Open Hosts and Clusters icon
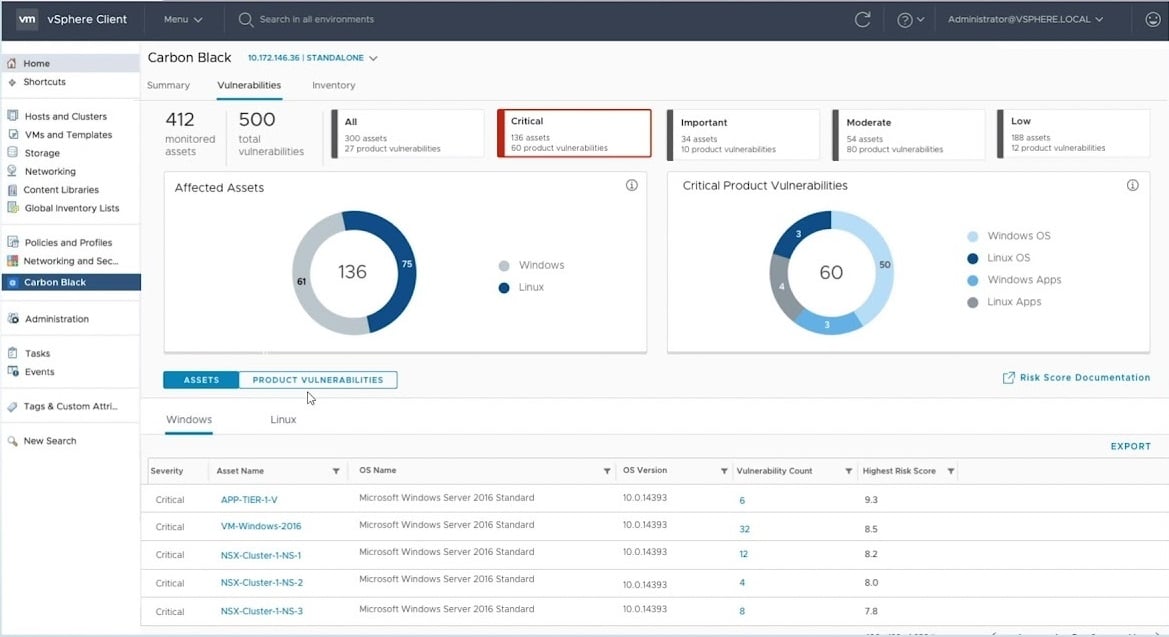 13,116
